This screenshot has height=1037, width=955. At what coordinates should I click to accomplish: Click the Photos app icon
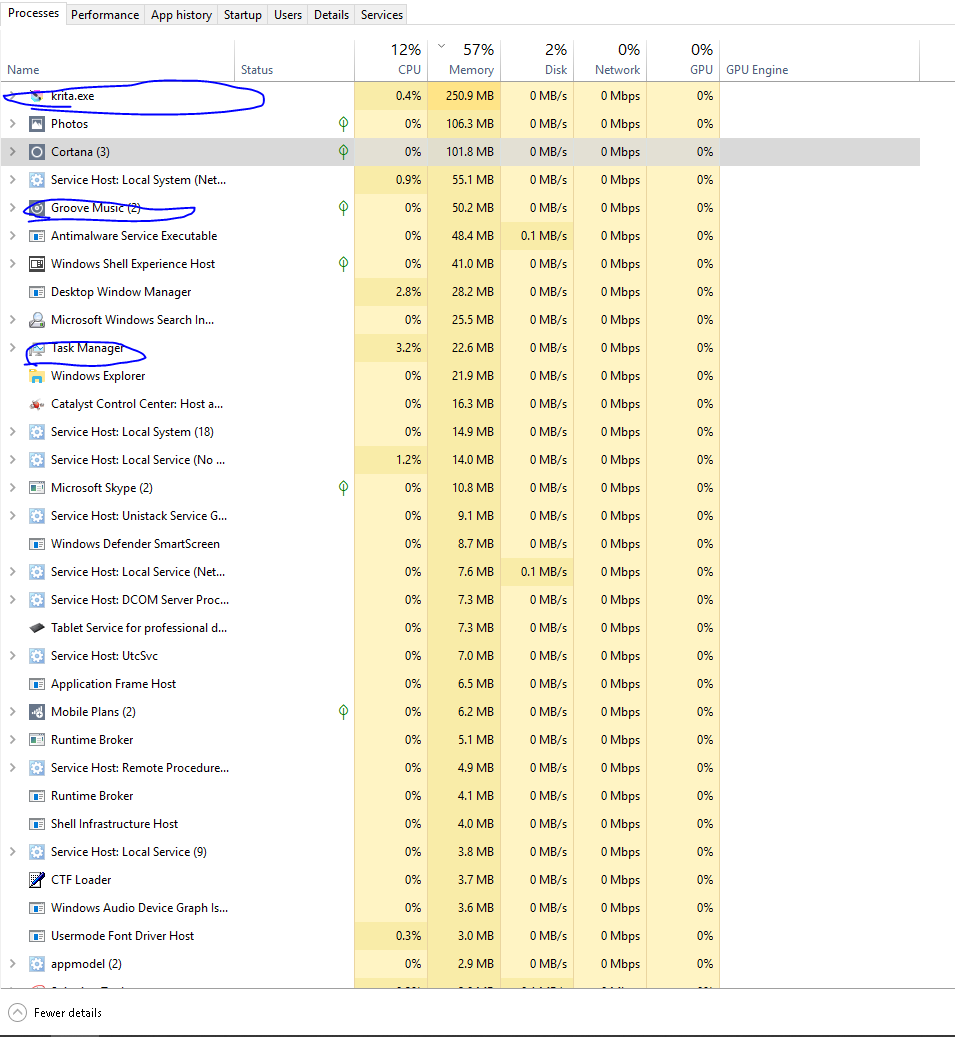point(37,124)
